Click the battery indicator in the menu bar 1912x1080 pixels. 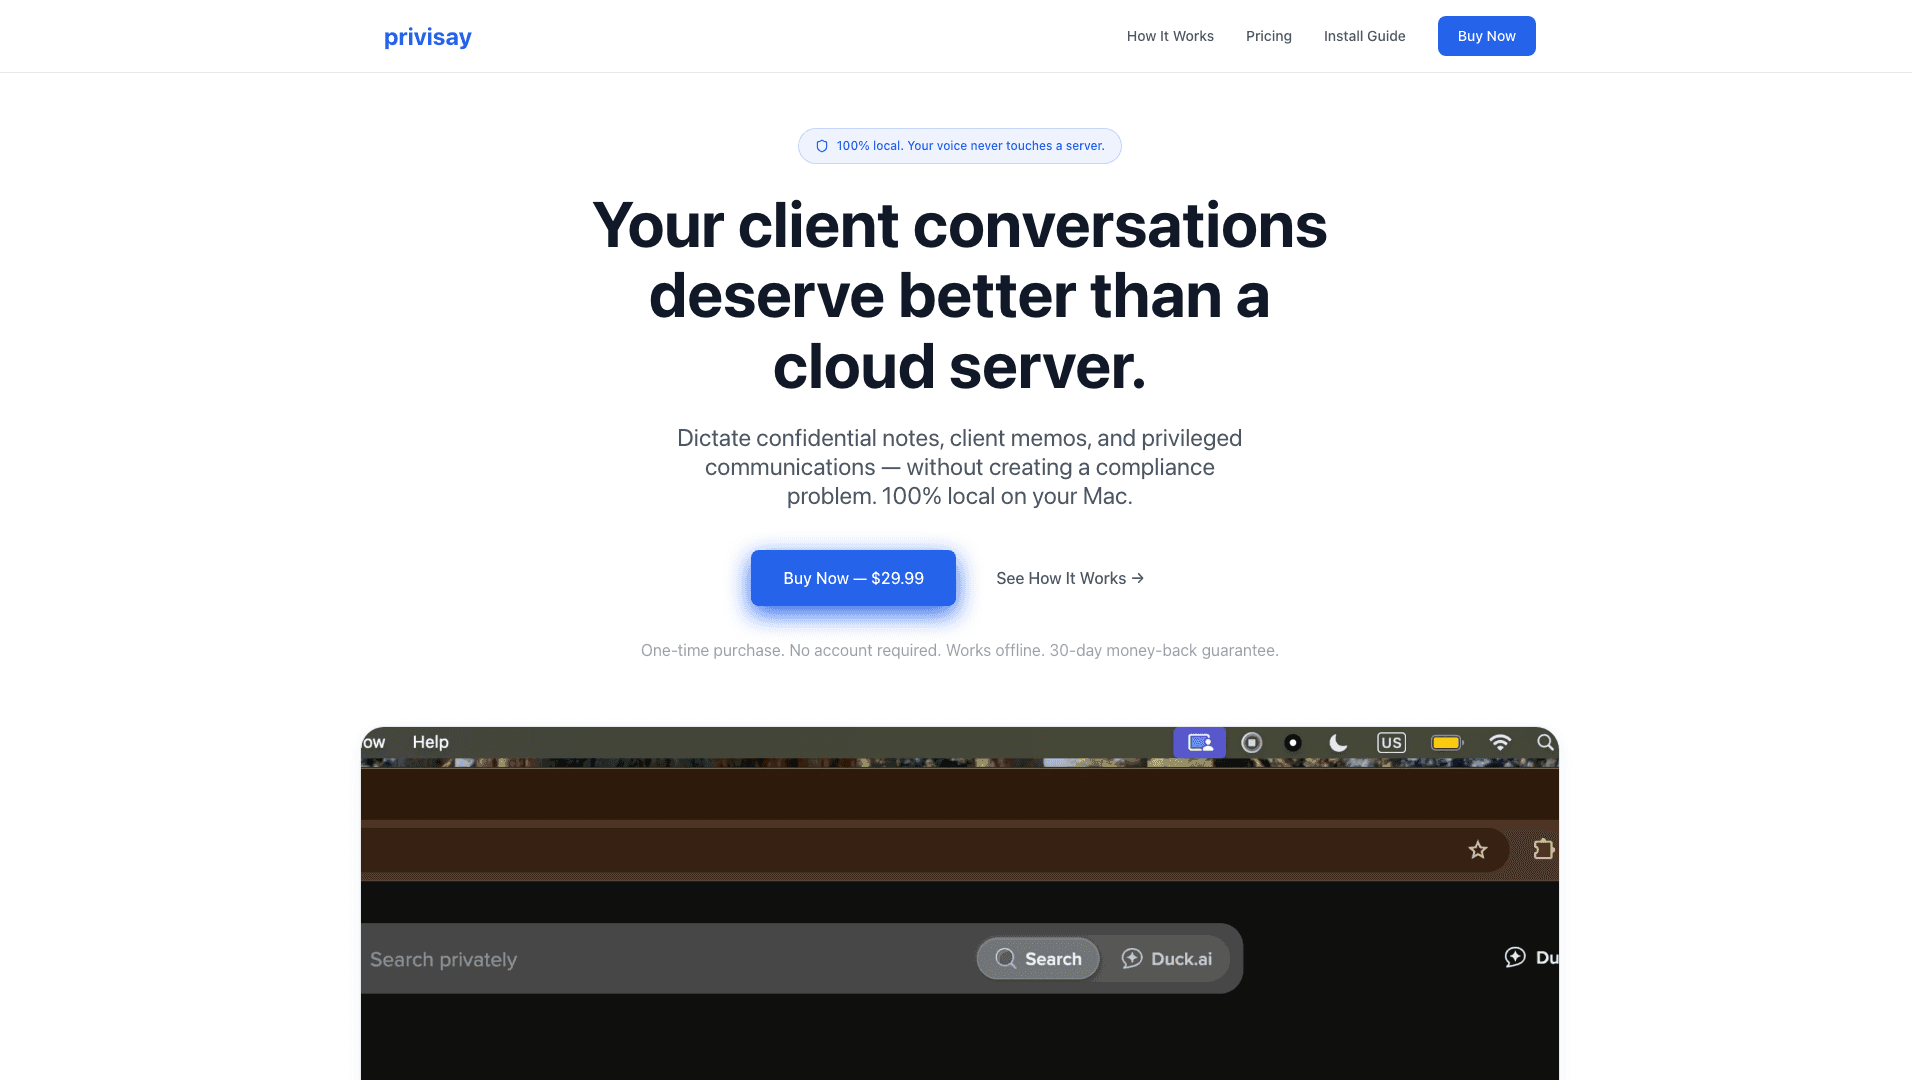click(1446, 742)
